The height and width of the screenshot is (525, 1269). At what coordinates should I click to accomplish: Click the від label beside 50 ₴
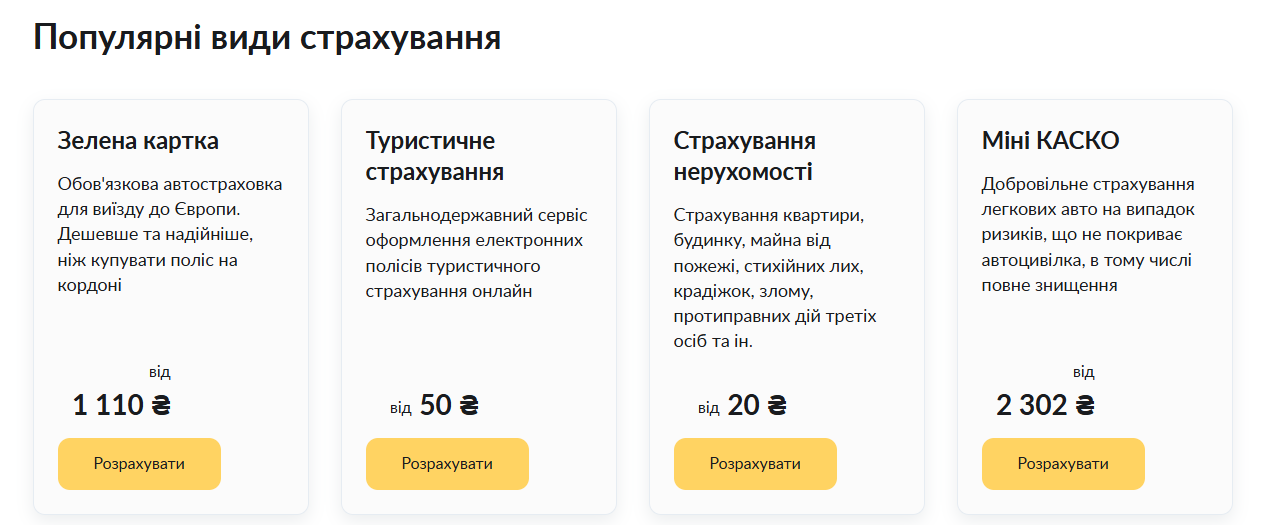[x=401, y=408]
